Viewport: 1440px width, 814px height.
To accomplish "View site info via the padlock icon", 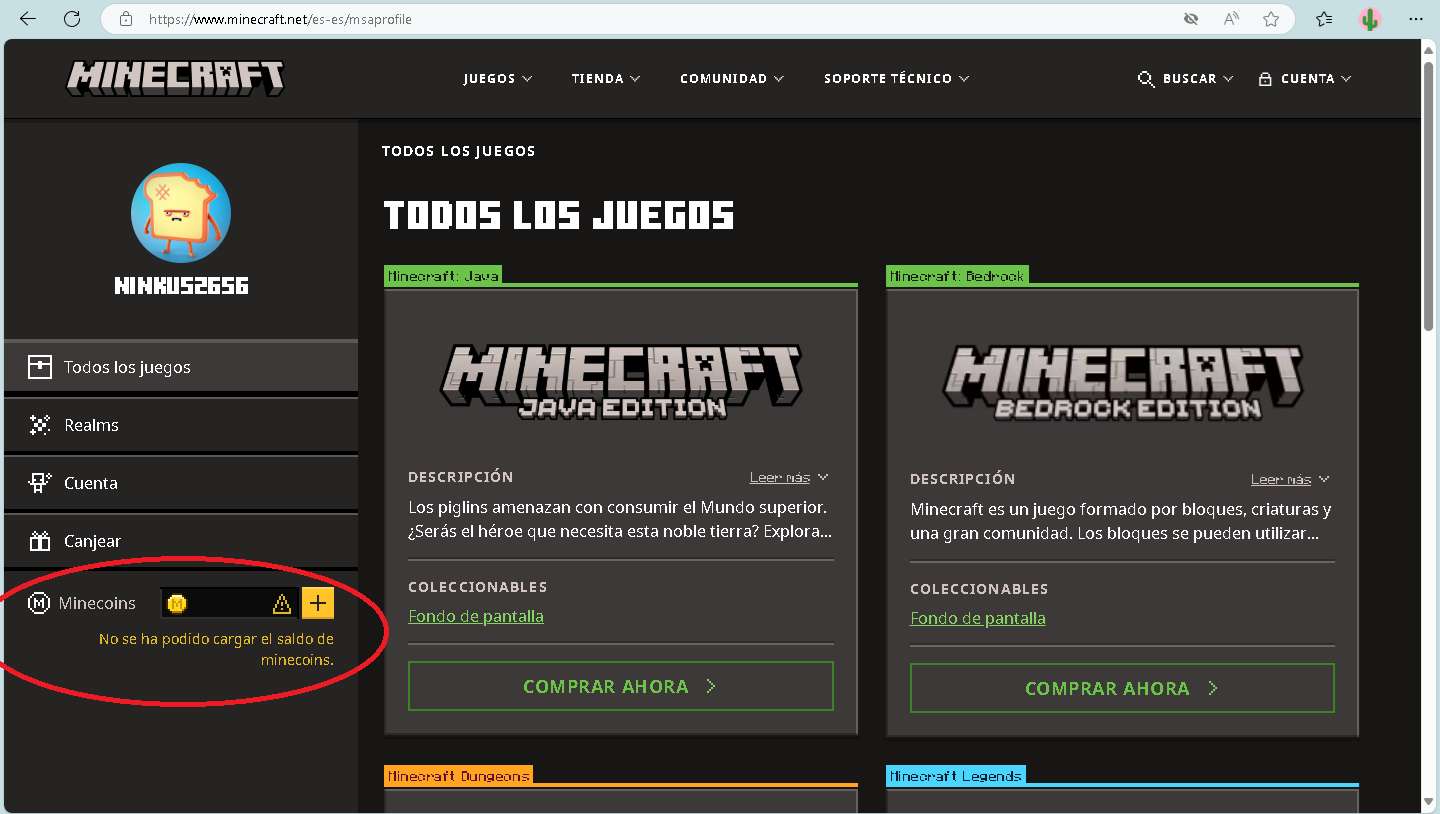I will point(126,19).
